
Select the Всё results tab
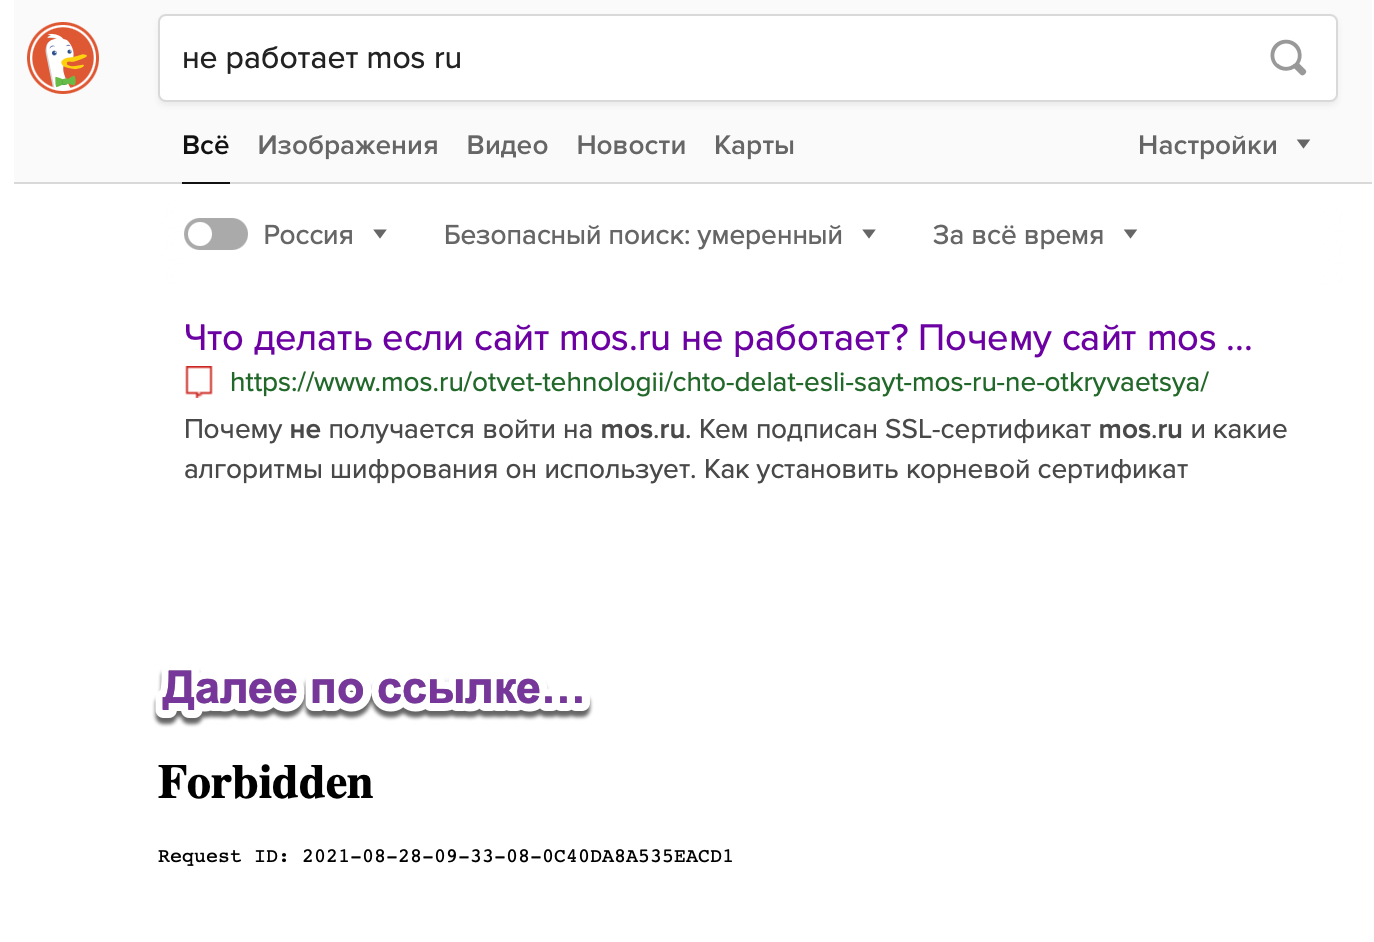click(206, 145)
